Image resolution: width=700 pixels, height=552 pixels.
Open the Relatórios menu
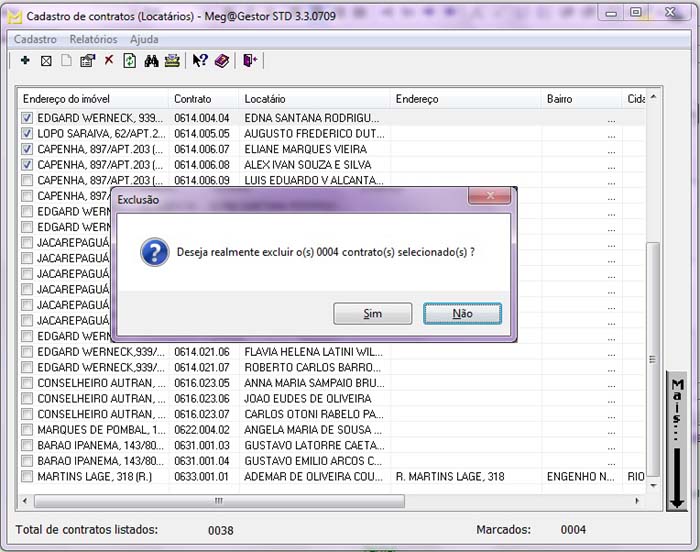coord(93,39)
